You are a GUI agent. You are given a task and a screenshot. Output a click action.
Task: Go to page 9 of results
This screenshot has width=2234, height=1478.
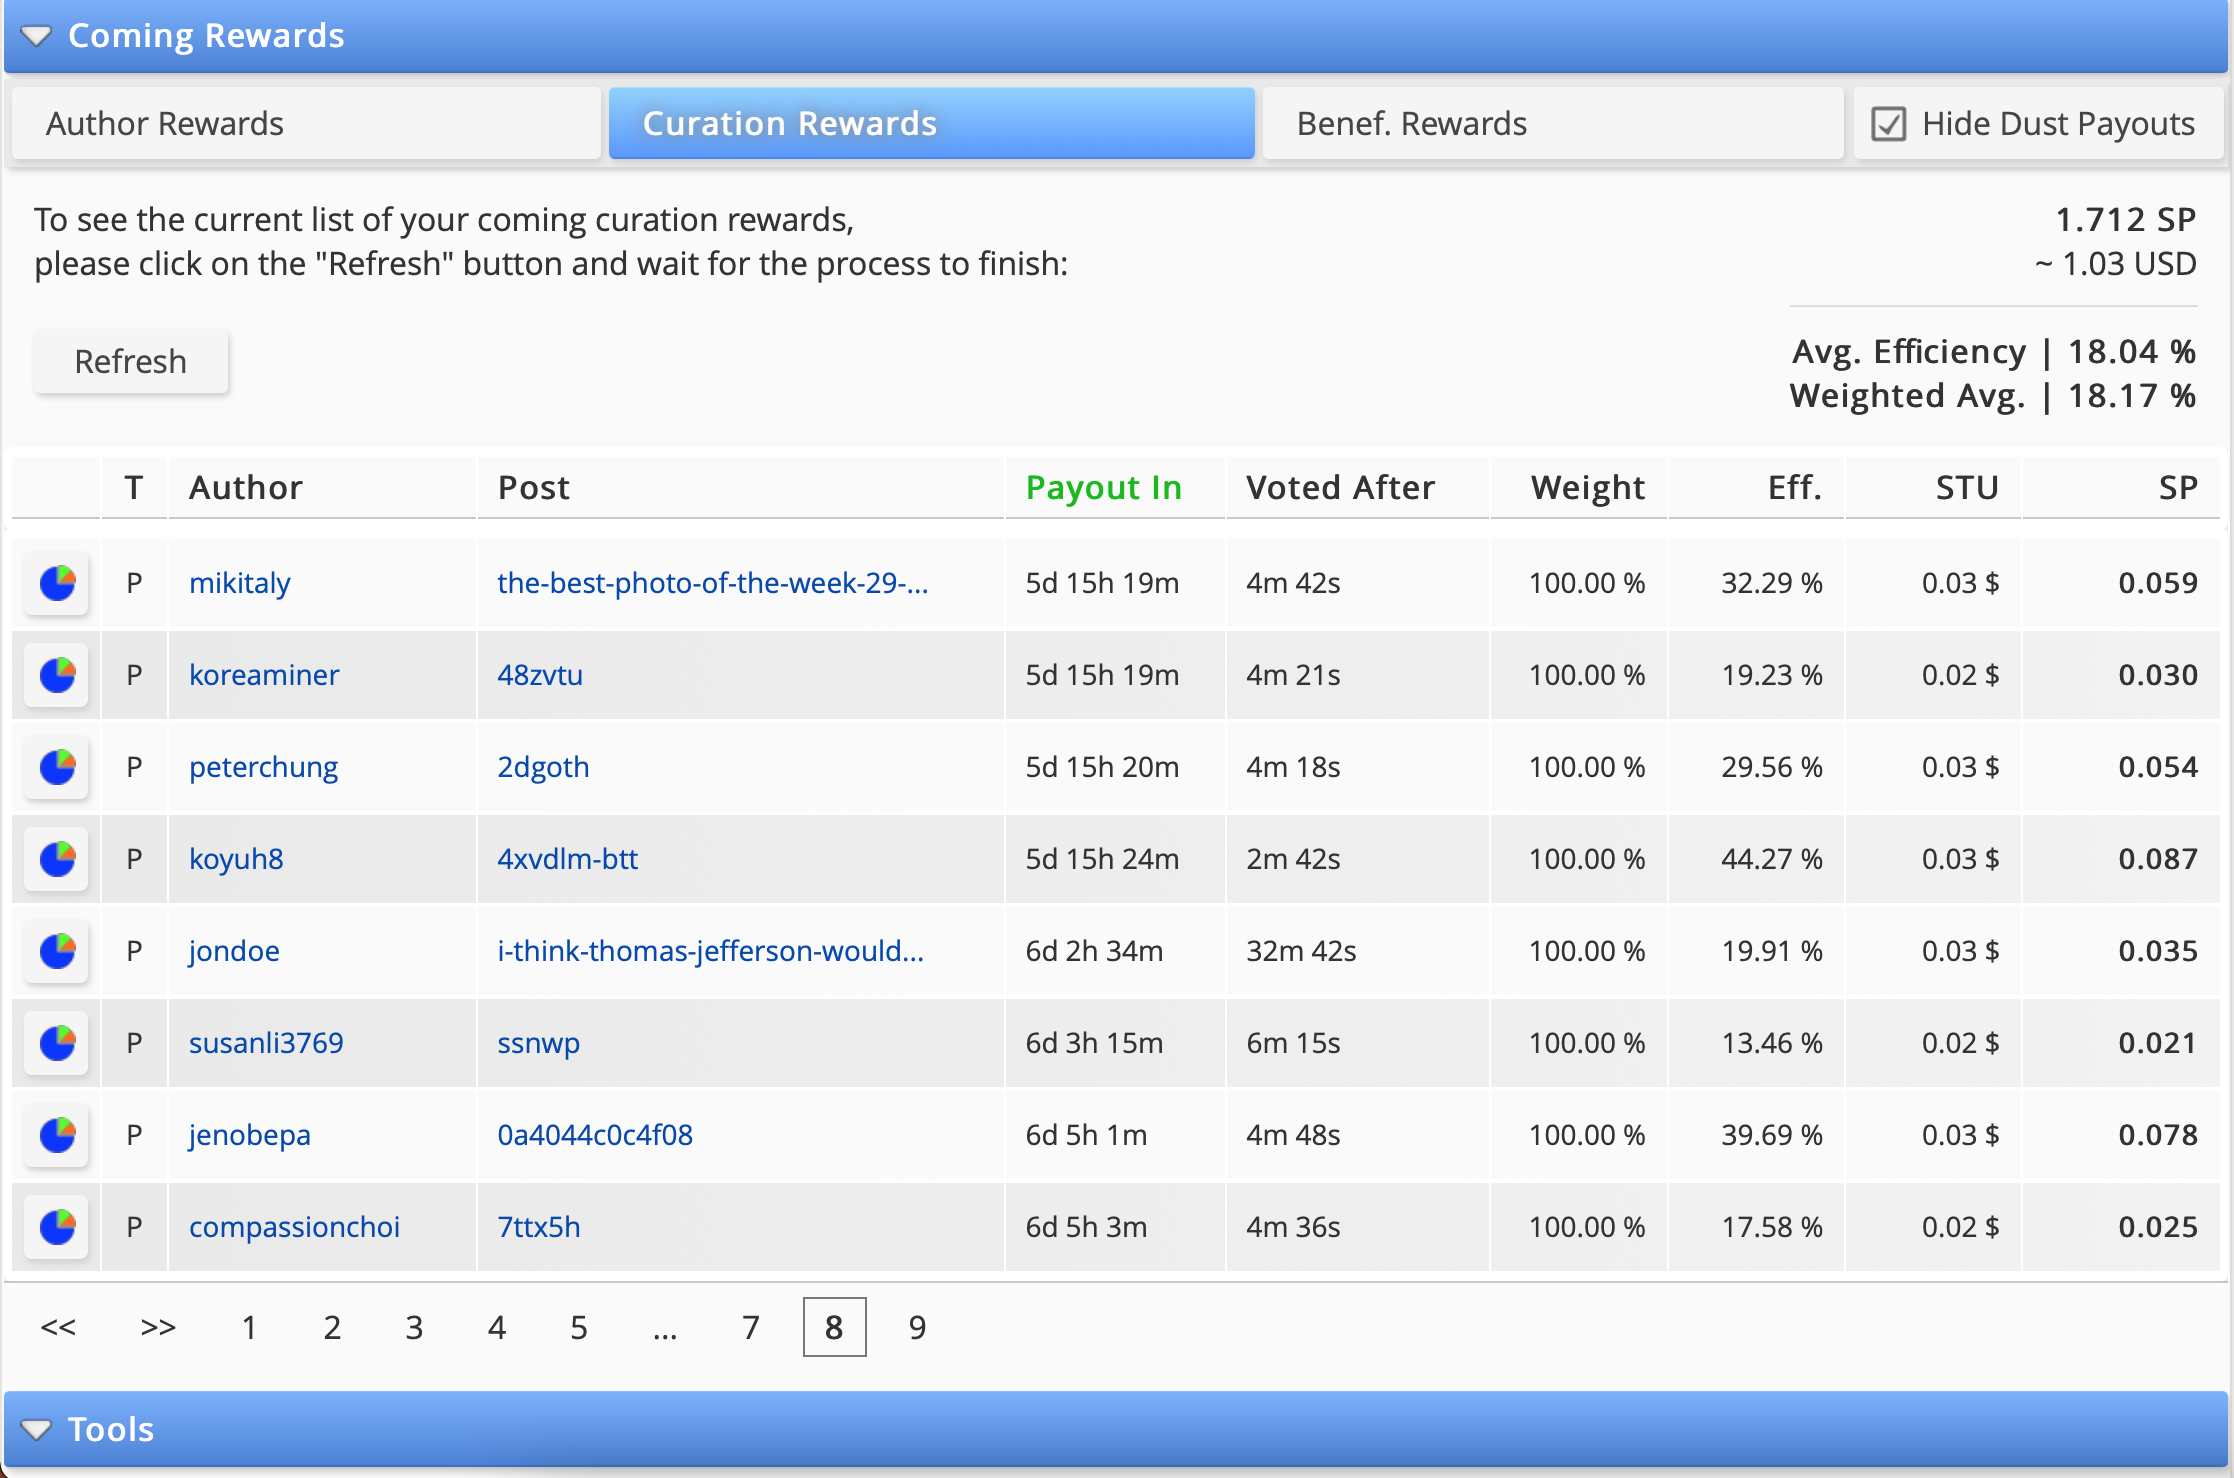coord(917,1328)
